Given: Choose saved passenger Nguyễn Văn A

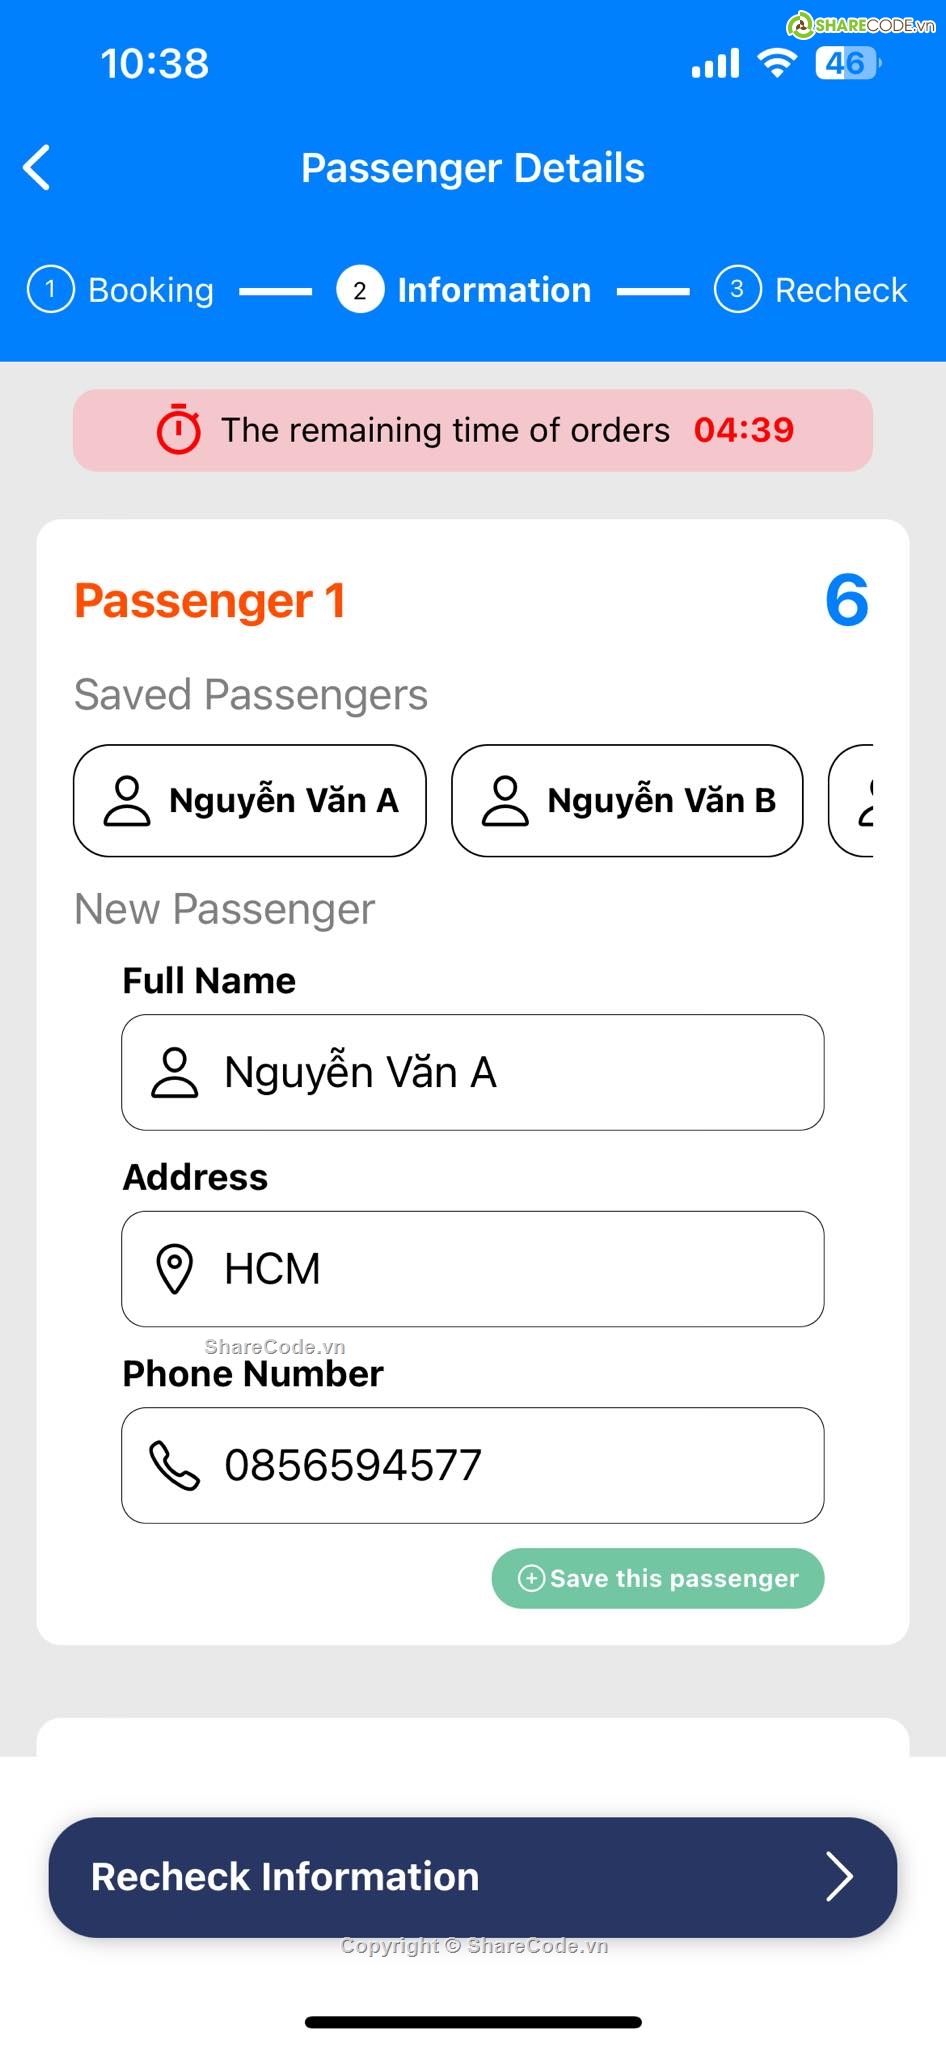Looking at the screenshot, I should coord(250,801).
